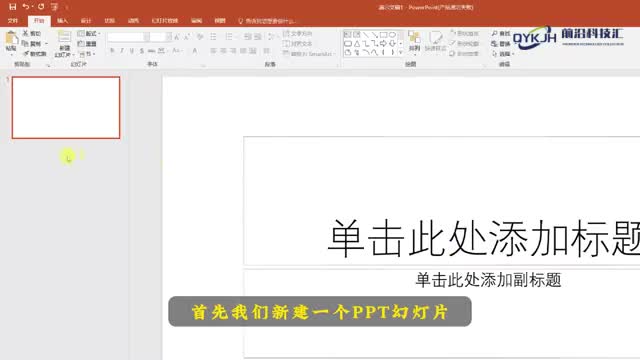Click the Reset (重置) slide button

coord(87,44)
